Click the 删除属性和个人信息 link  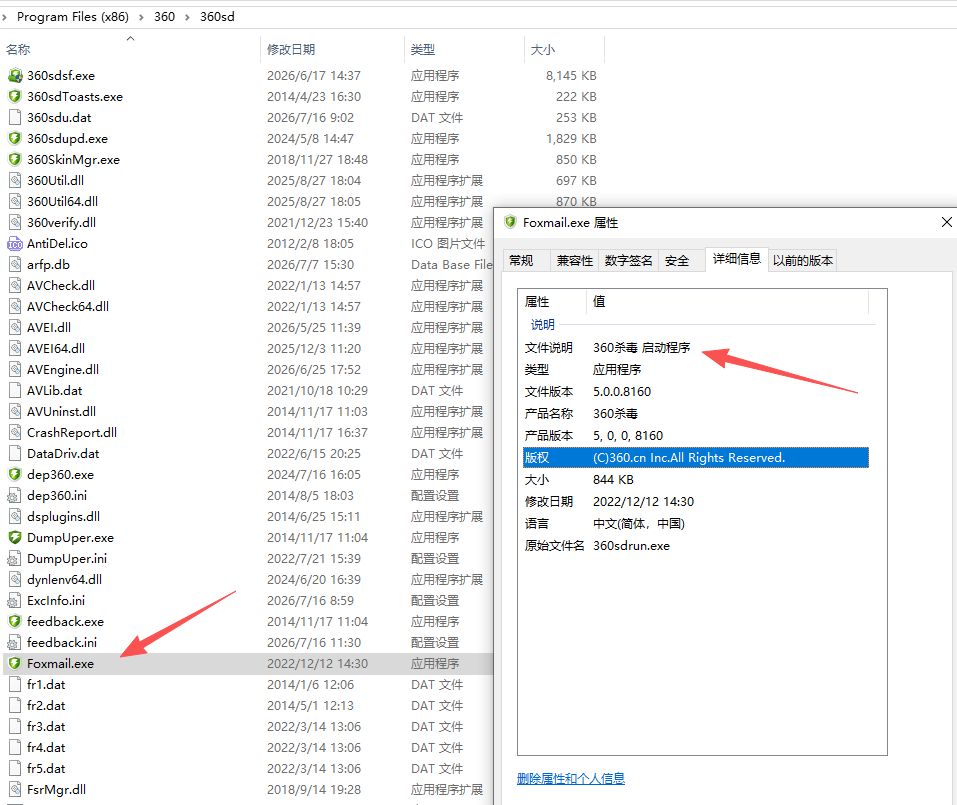(571, 779)
